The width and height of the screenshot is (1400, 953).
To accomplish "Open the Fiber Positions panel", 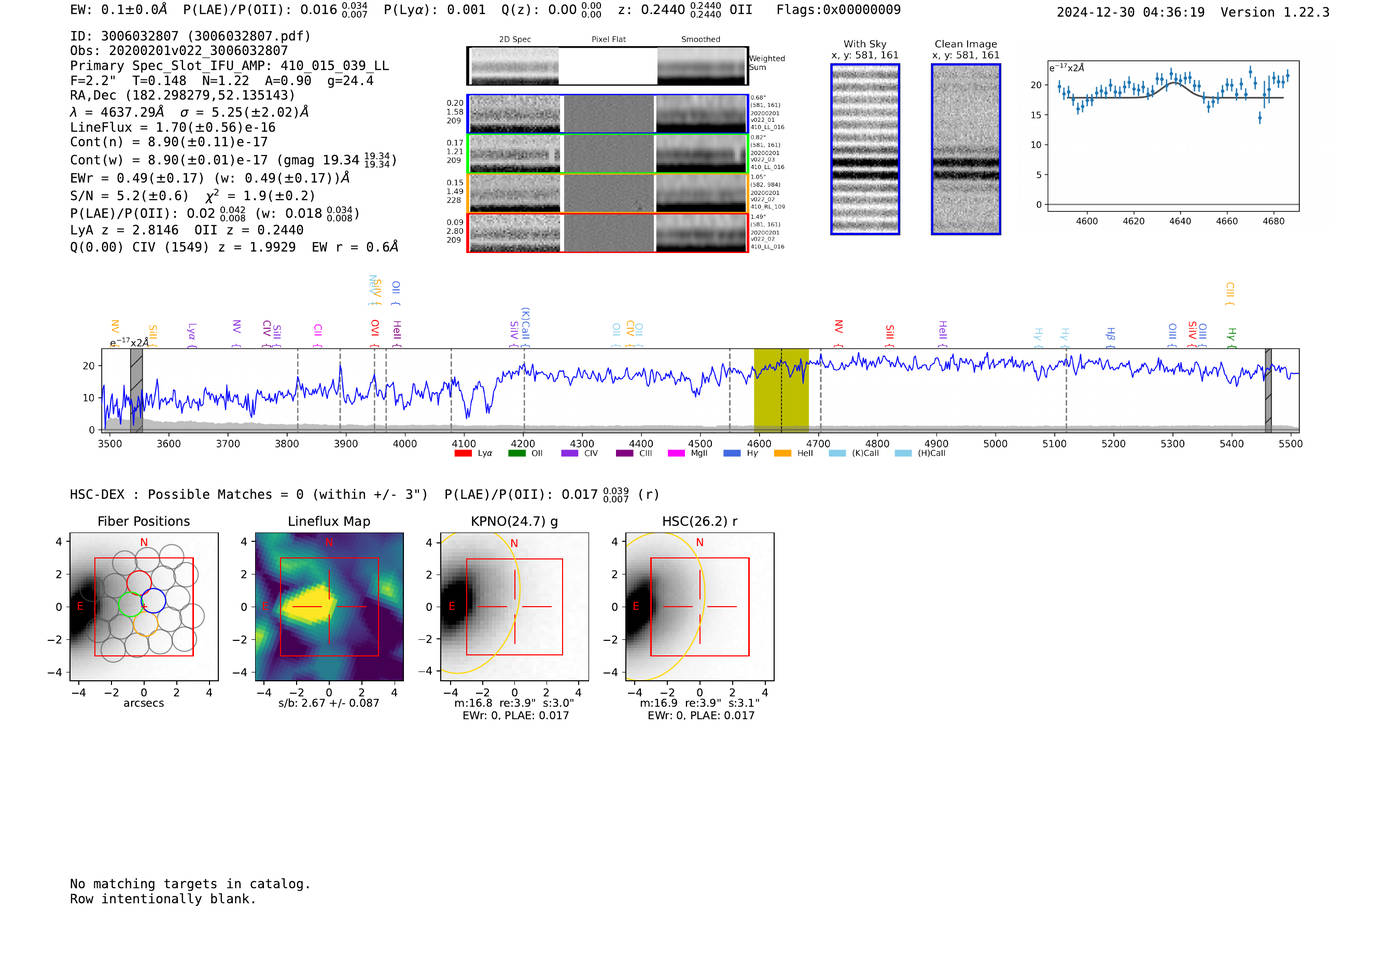I will pos(144,607).
